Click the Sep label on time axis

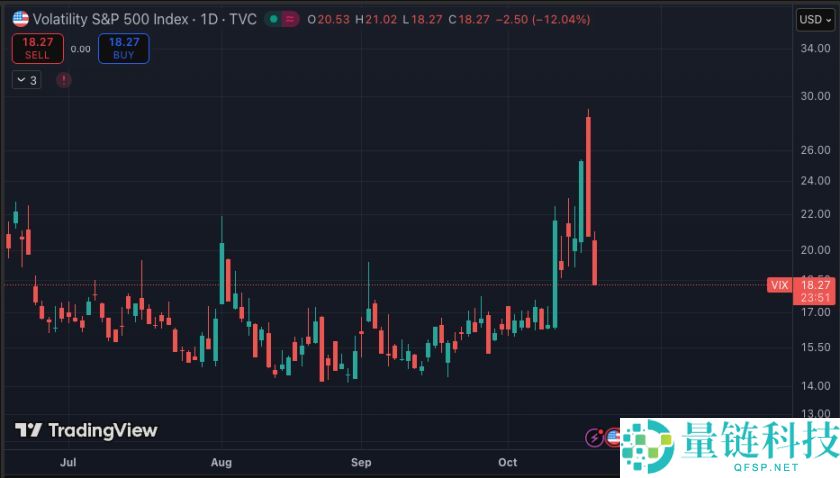(x=361, y=463)
